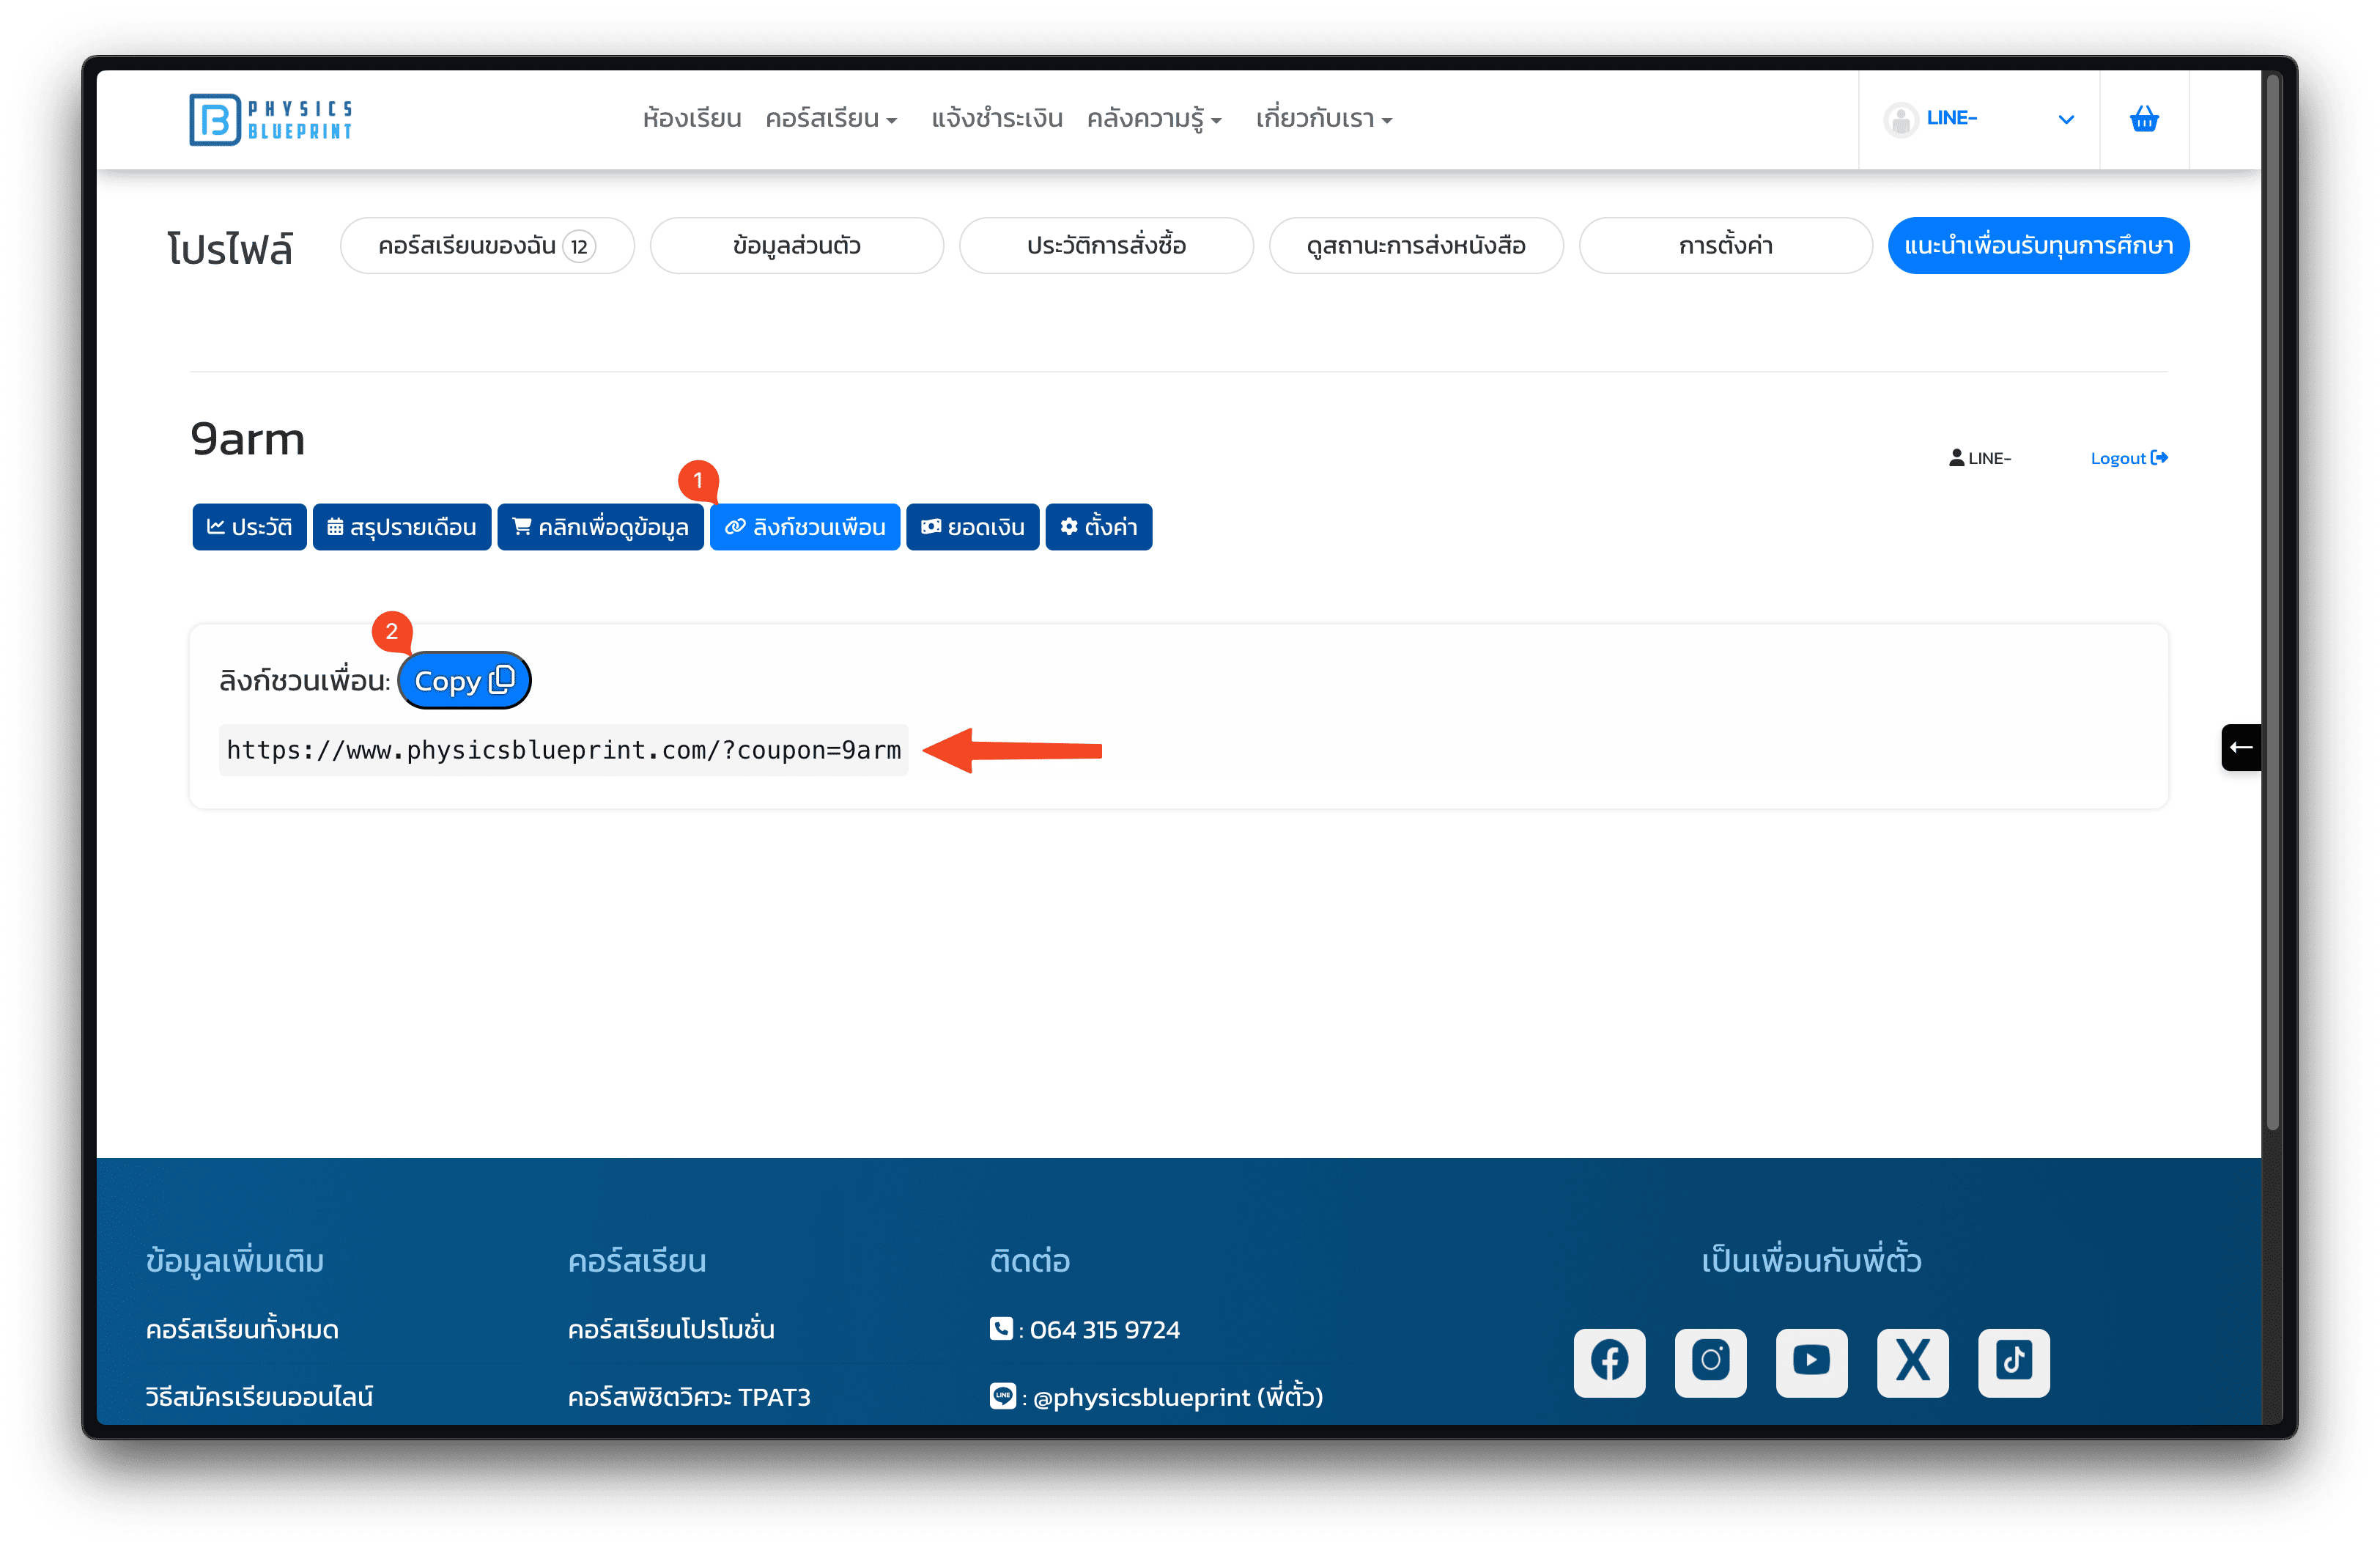
Task: Click the ตั้งค่า gear button
Action: (1098, 527)
